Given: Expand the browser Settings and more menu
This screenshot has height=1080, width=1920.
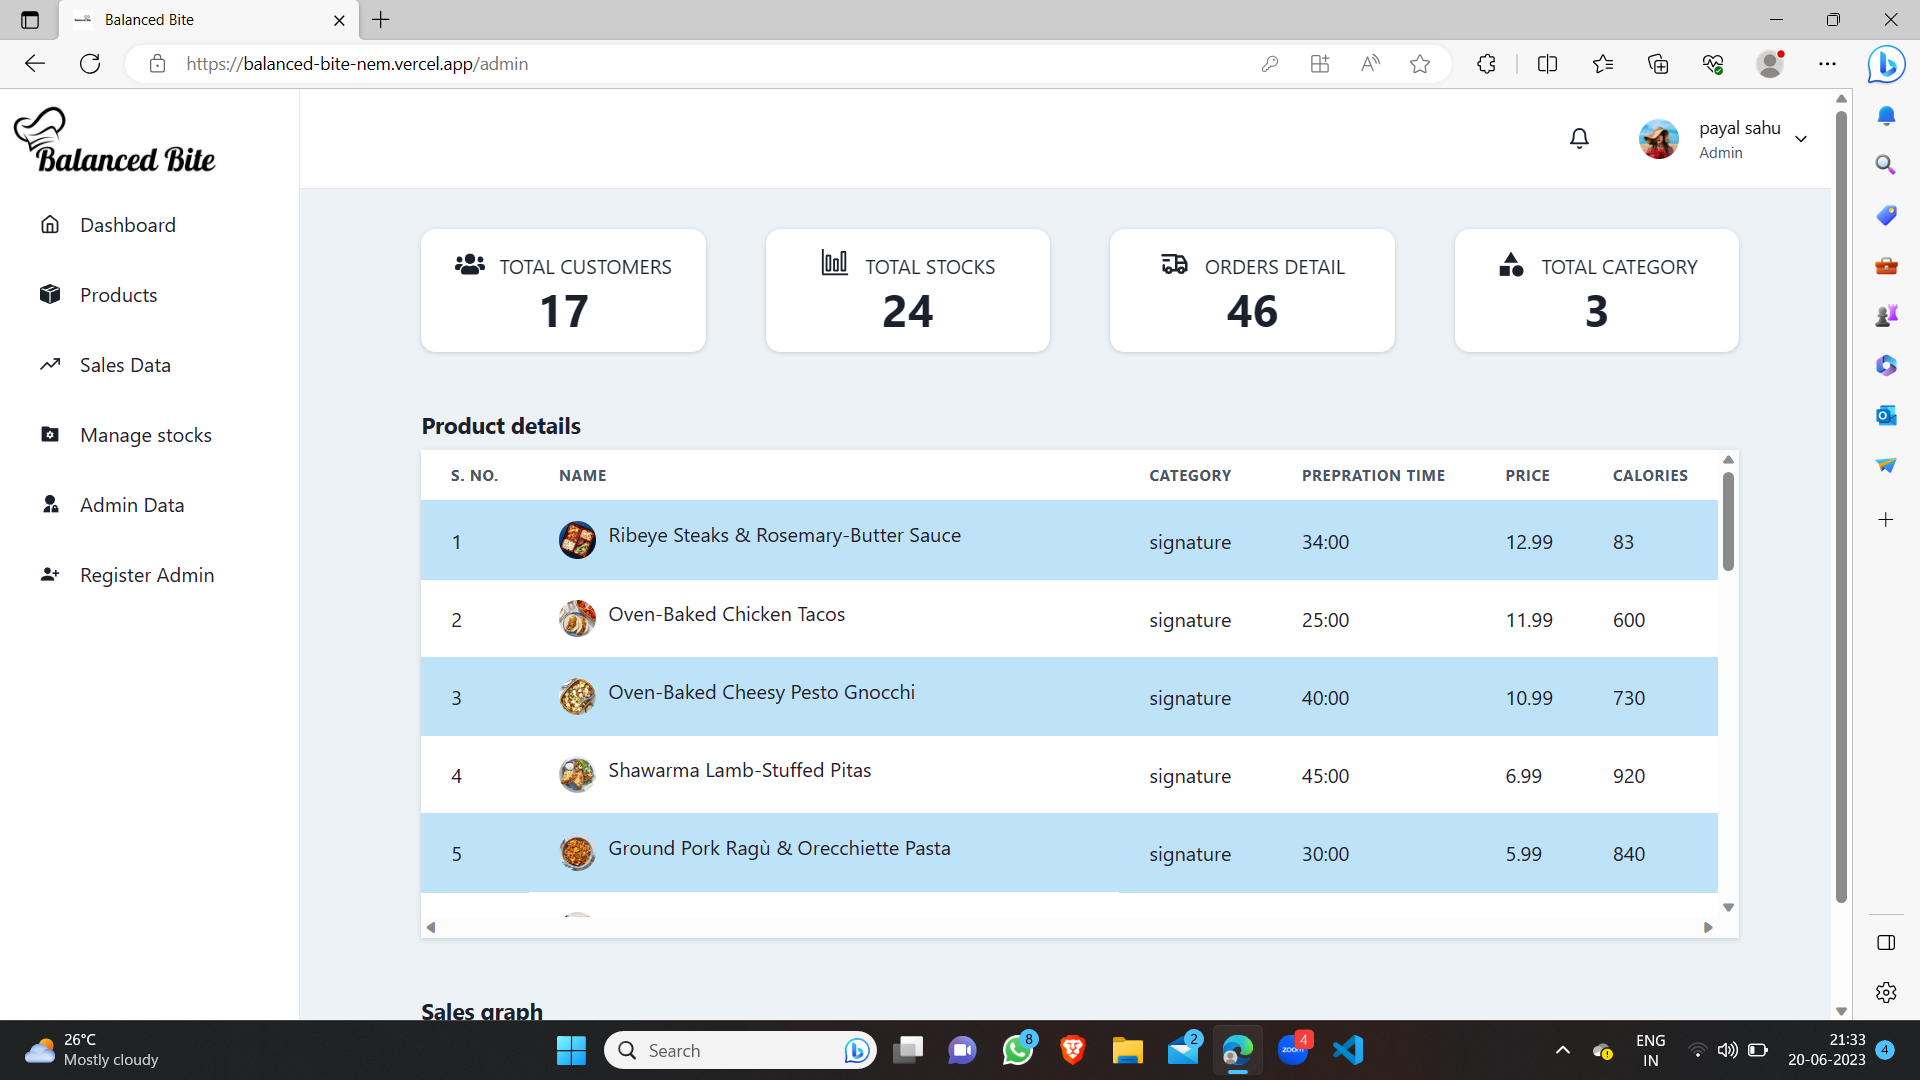Looking at the screenshot, I should 1828,63.
